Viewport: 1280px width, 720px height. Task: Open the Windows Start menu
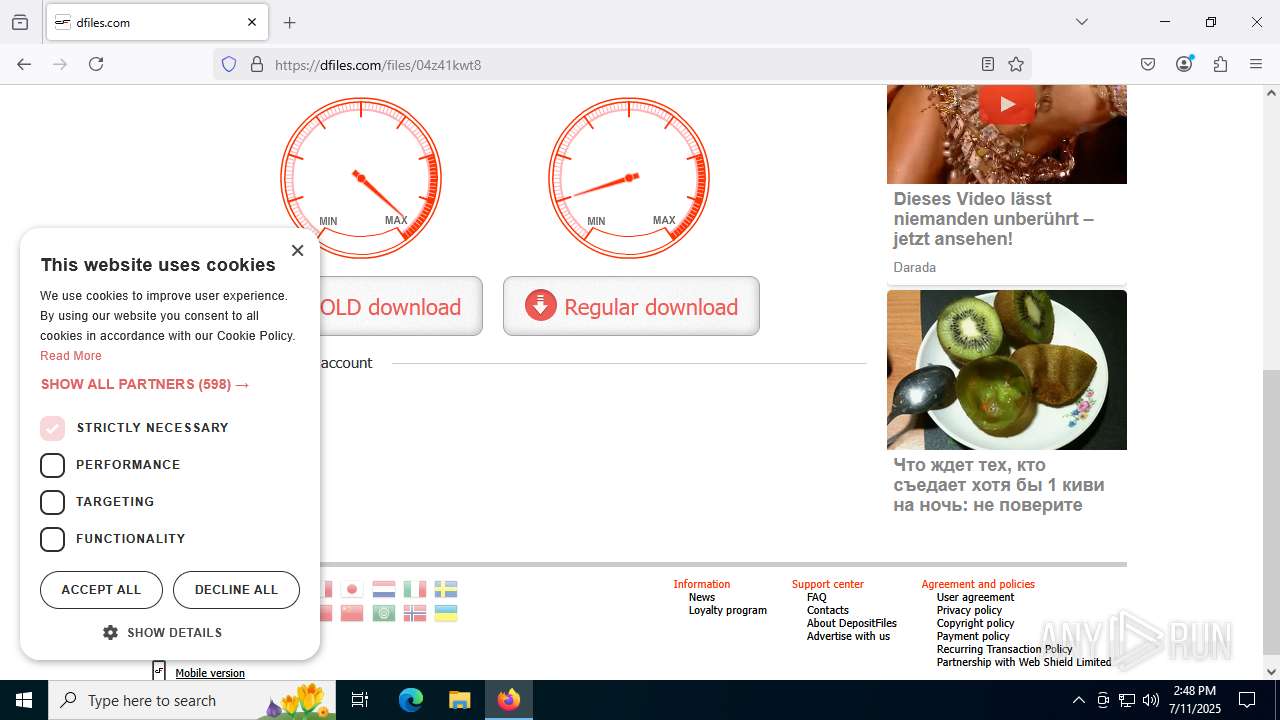pos(24,700)
